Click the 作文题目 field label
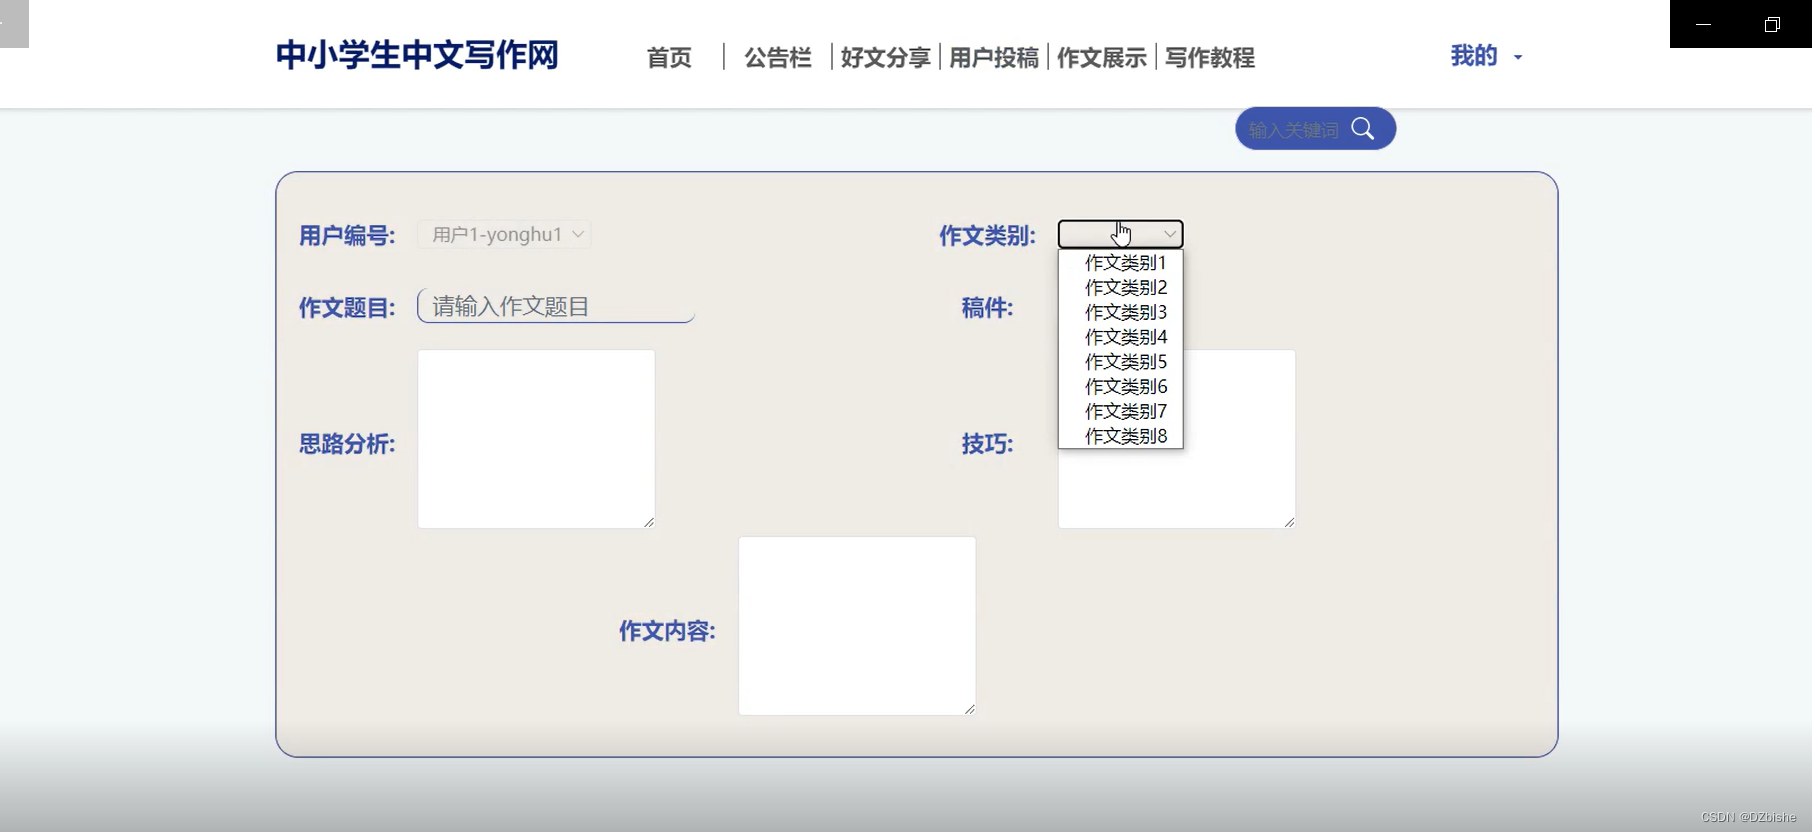1812x832 pixels. click(x=347, y=308)
